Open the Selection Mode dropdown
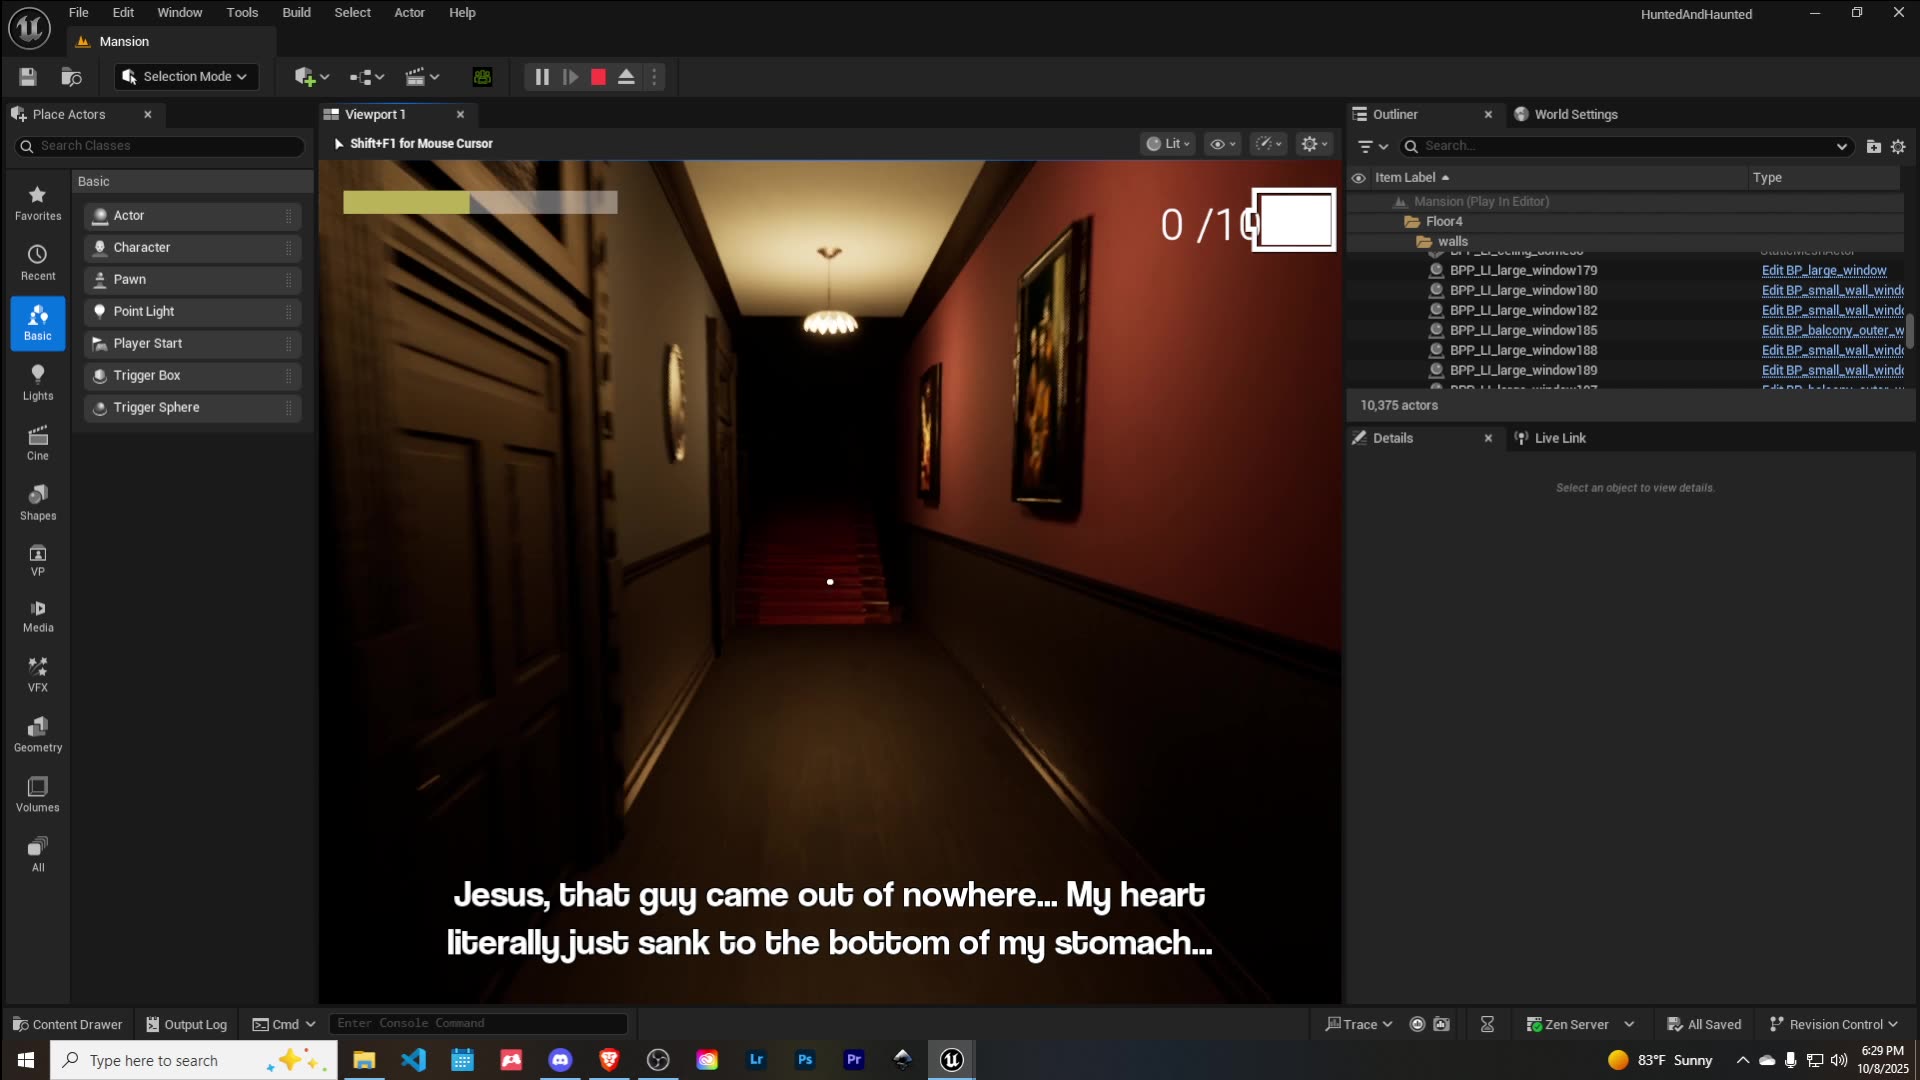 click(185, 76)
